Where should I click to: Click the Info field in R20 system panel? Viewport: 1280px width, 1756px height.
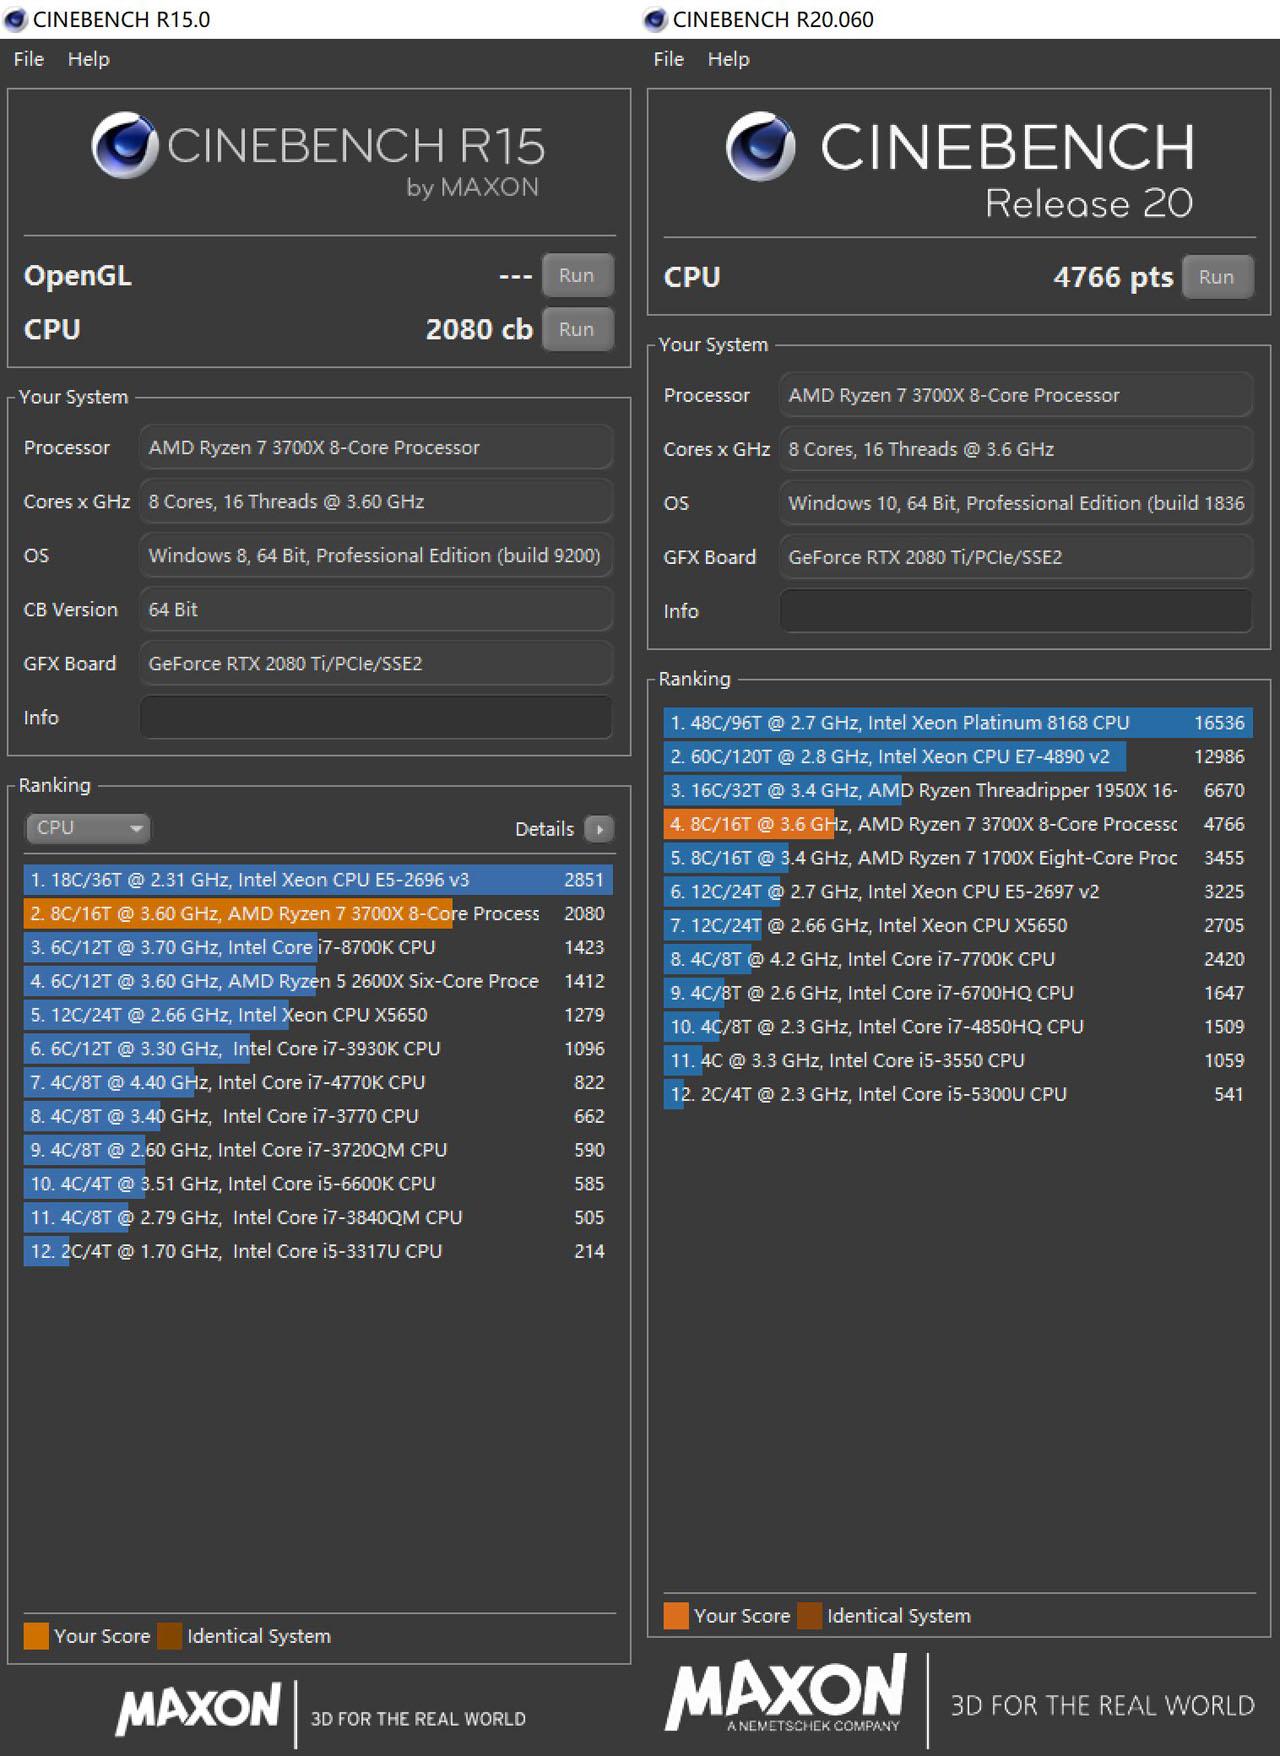pos(1016,611)
